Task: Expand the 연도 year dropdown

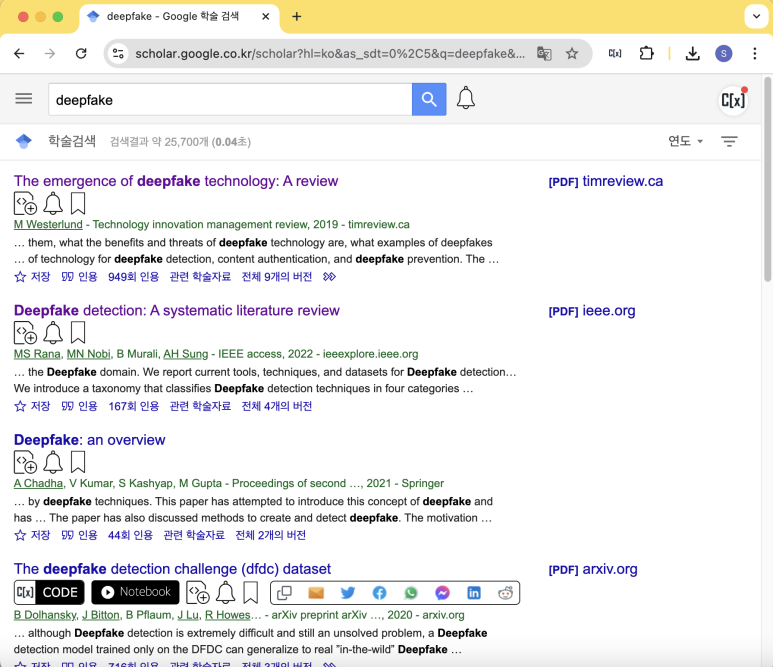Action: (685, 141)
